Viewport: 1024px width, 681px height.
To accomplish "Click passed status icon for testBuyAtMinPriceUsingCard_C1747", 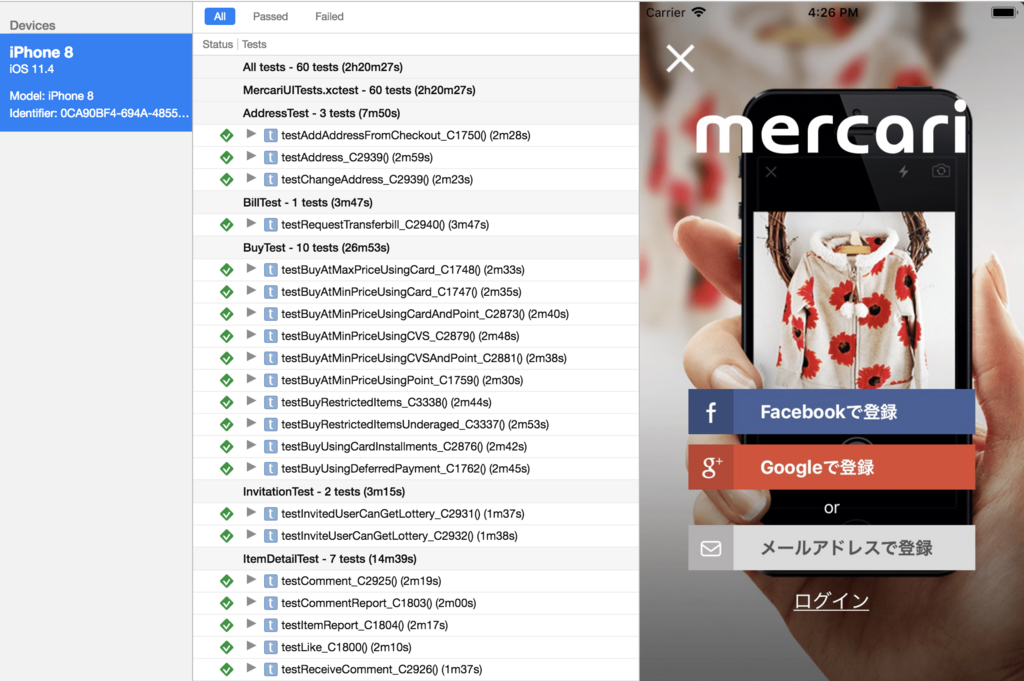I will pyautogui.click(x=227, y=292).
